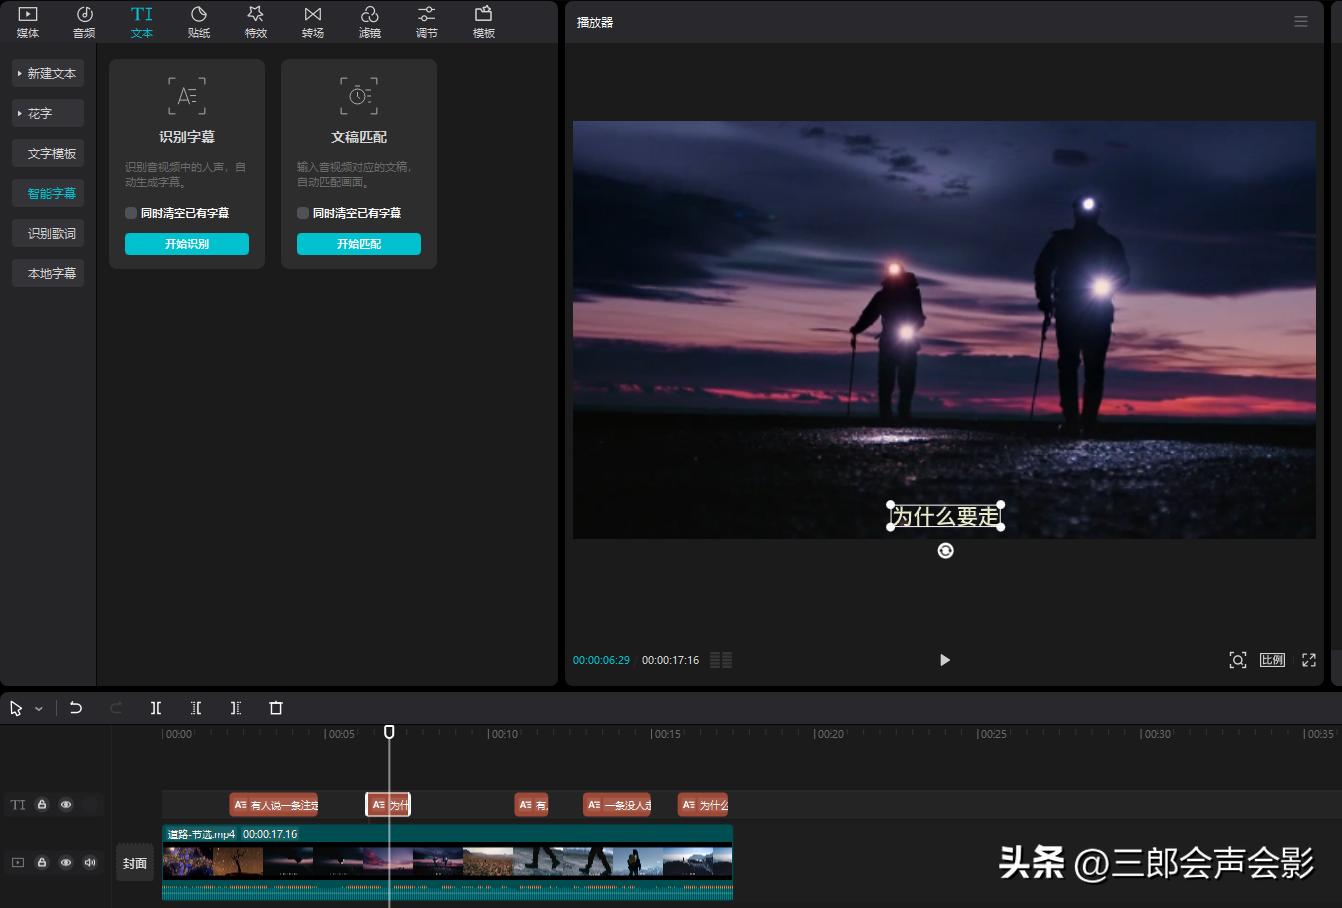Hide the text track with its eye toggle

pyautogui.click(x=66, y=804)
